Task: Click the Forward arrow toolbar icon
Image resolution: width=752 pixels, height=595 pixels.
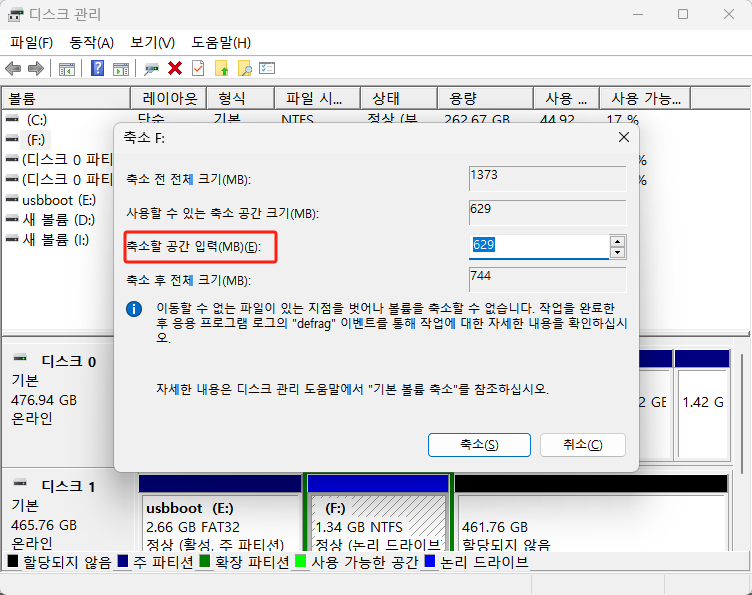Action: [x=36, y=69]
